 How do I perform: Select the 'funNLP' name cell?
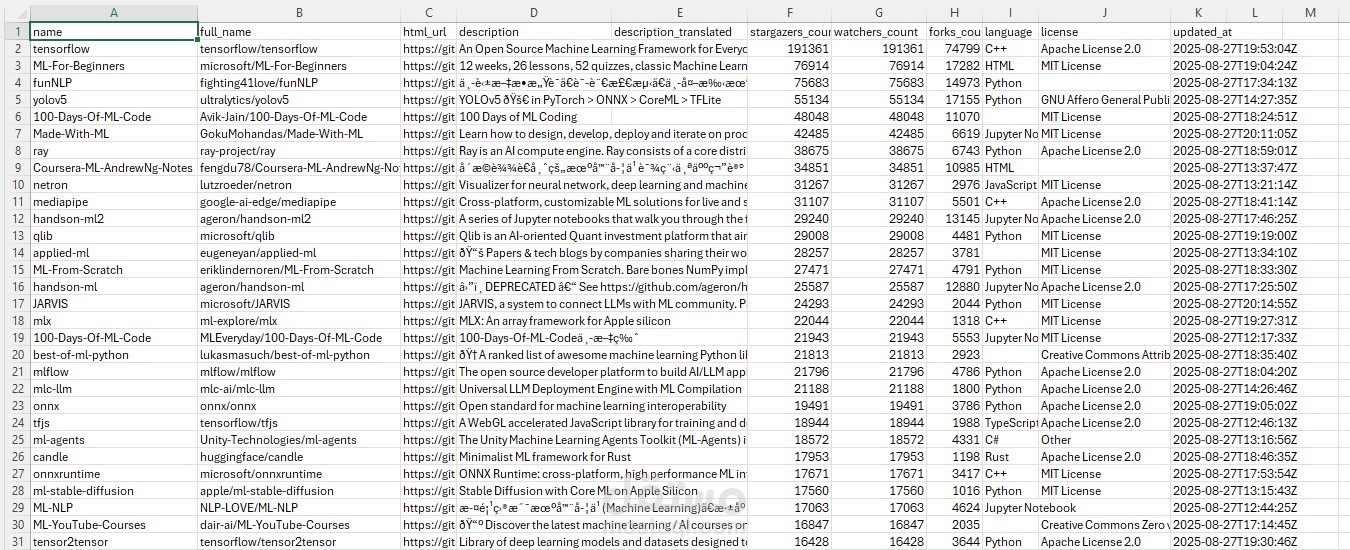(x=114, y=83)
